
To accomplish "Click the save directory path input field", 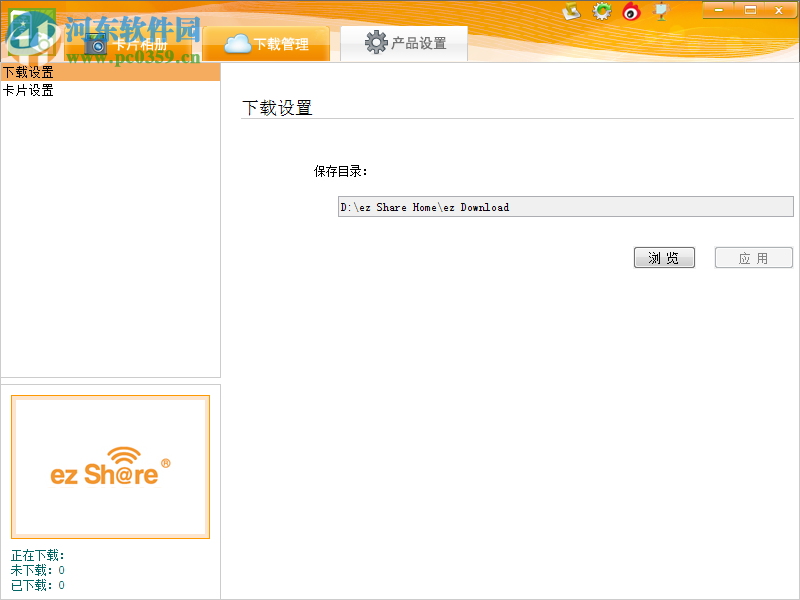I will 563,207.
